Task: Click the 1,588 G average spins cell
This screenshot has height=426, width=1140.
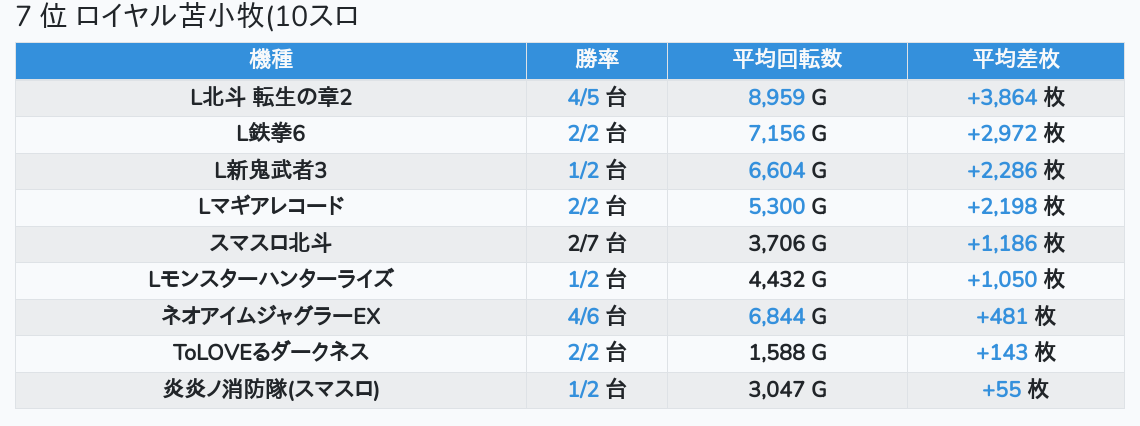Action: coord(787,353)
